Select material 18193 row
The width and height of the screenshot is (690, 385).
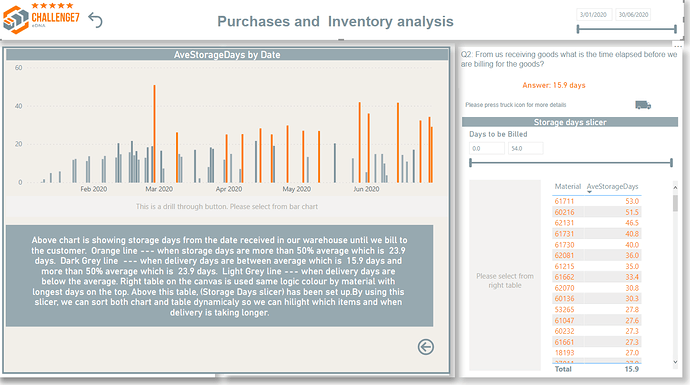point(596,352)
